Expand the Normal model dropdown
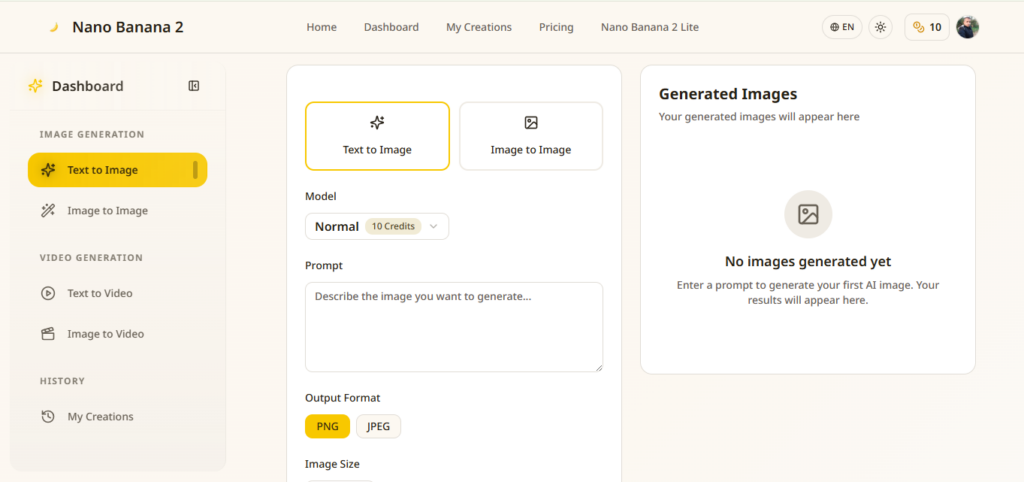The height and width of the screenshot is (482, 1024). pos(377,227)
